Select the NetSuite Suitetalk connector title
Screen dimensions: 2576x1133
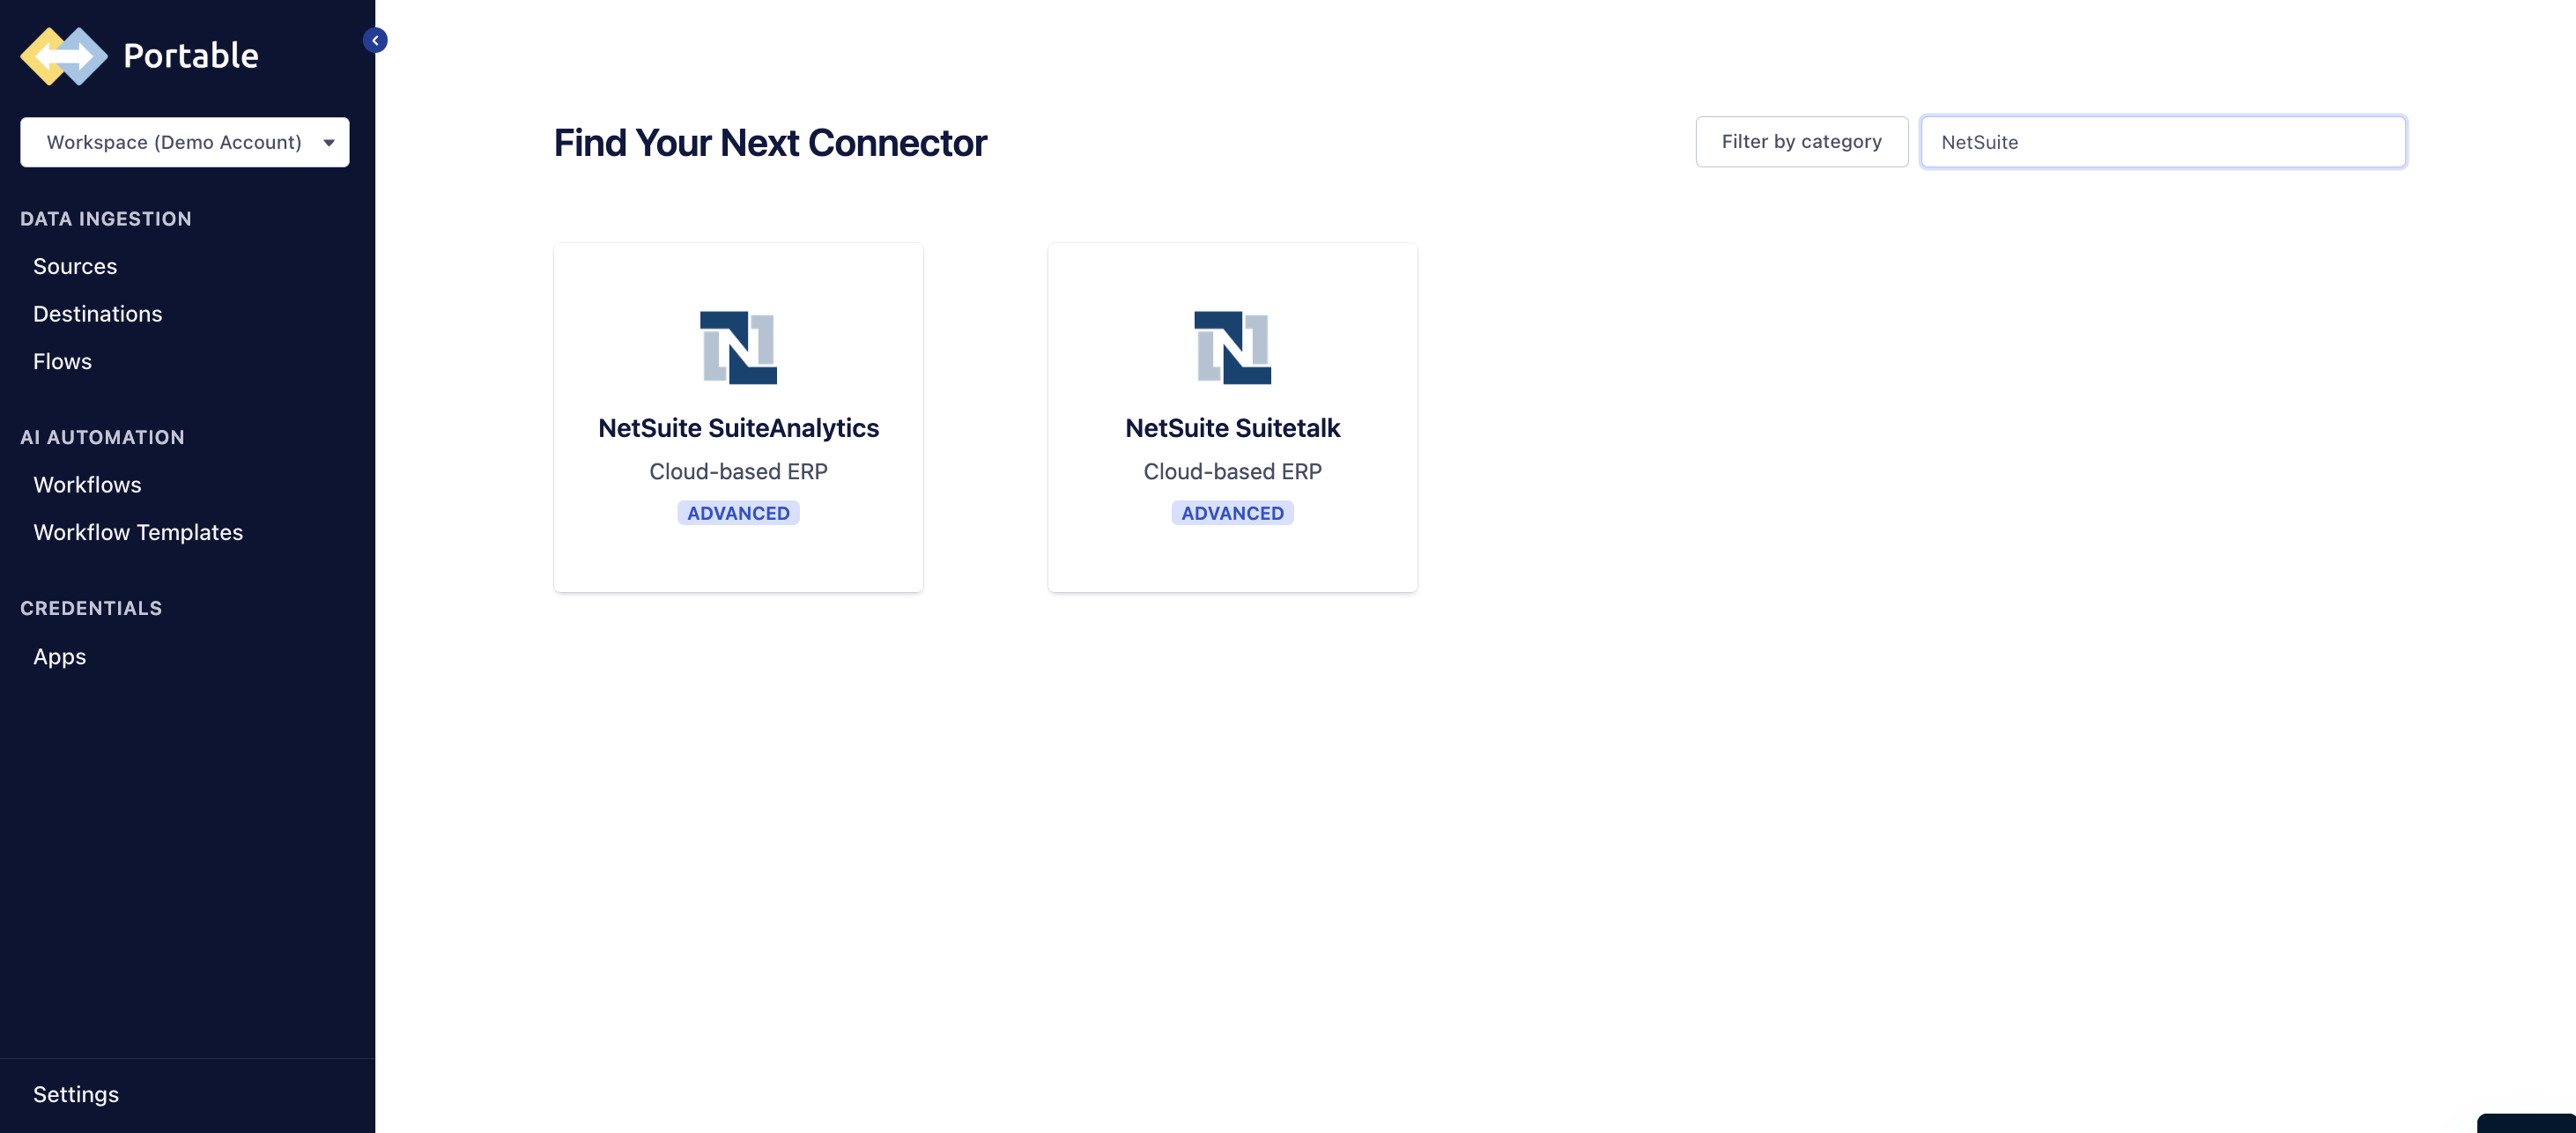point(1232,428)
